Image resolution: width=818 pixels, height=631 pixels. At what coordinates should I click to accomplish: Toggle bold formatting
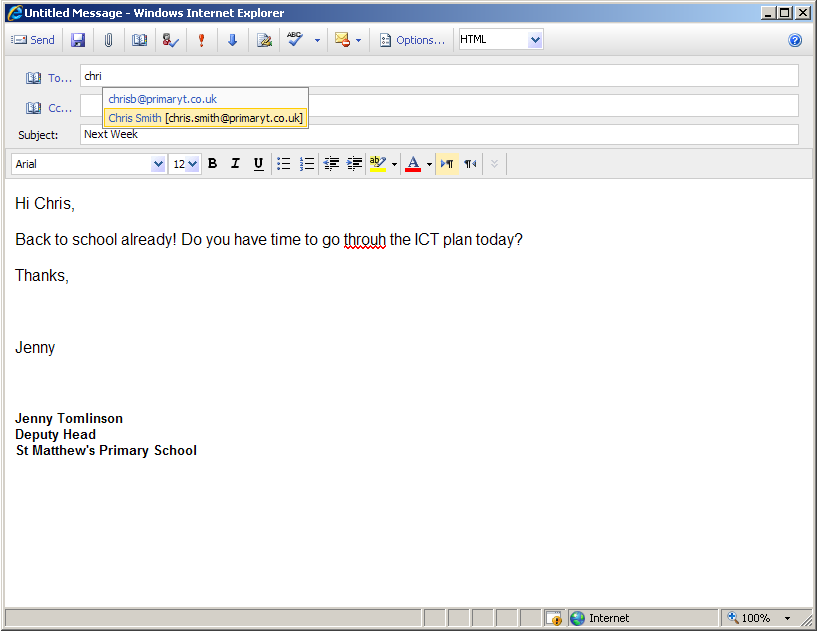click(x=212, y=164)
